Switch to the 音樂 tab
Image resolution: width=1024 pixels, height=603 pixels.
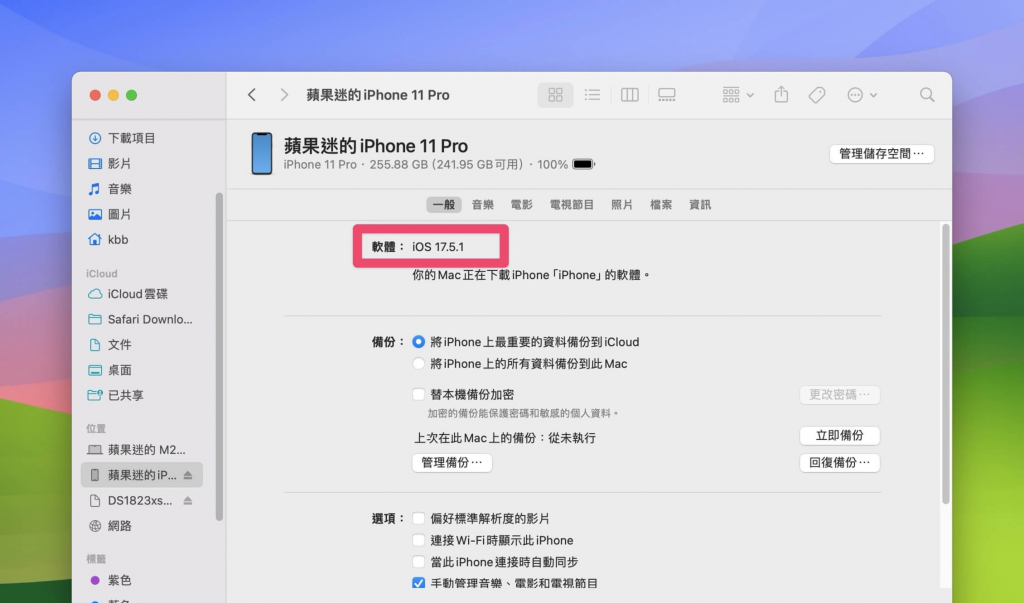click(483, 204)
